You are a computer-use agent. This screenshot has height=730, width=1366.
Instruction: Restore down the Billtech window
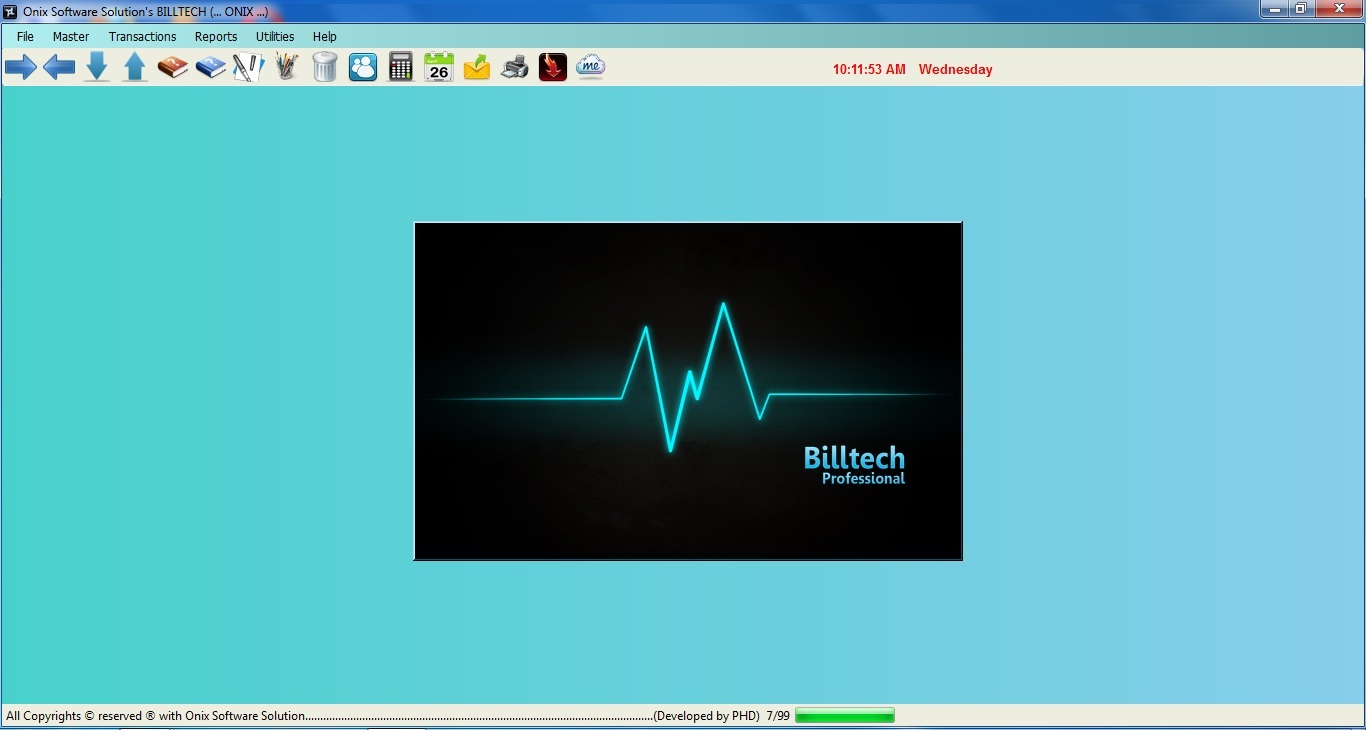click(1301, 9)
